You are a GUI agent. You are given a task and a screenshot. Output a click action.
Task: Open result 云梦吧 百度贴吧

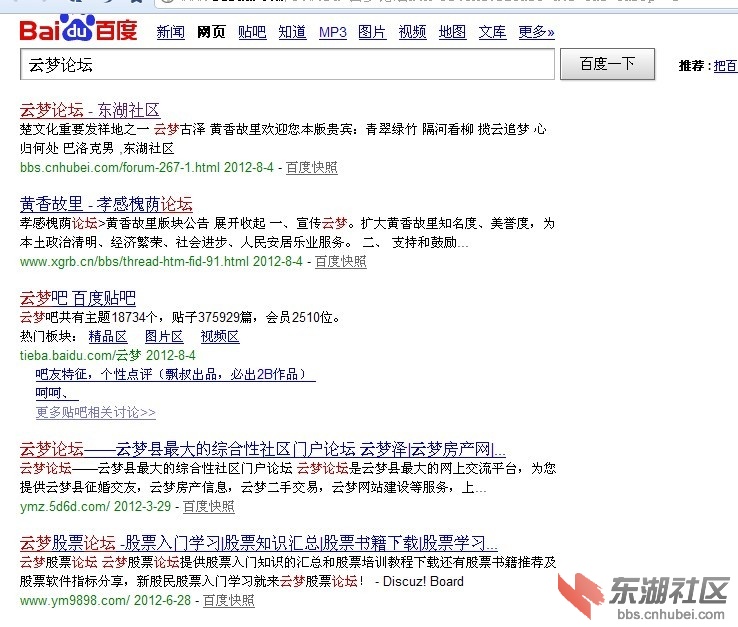78,298
